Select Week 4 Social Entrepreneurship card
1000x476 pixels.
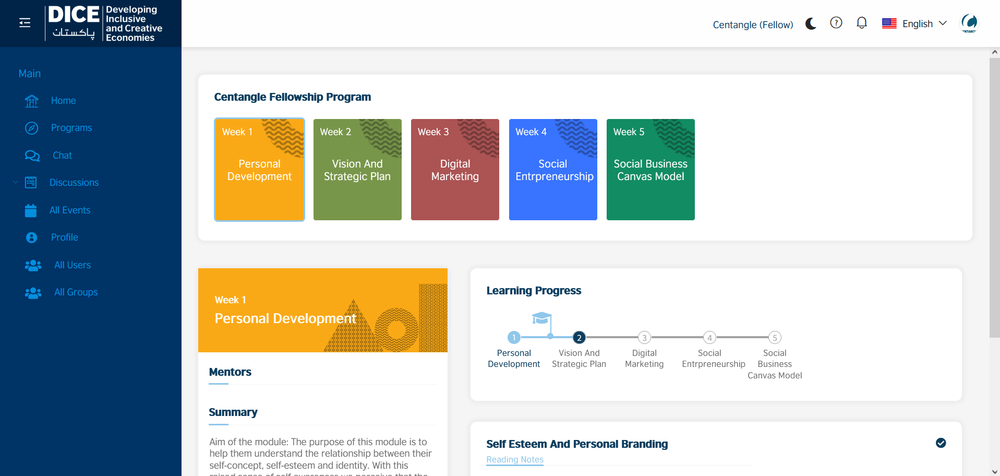(553, 170)
